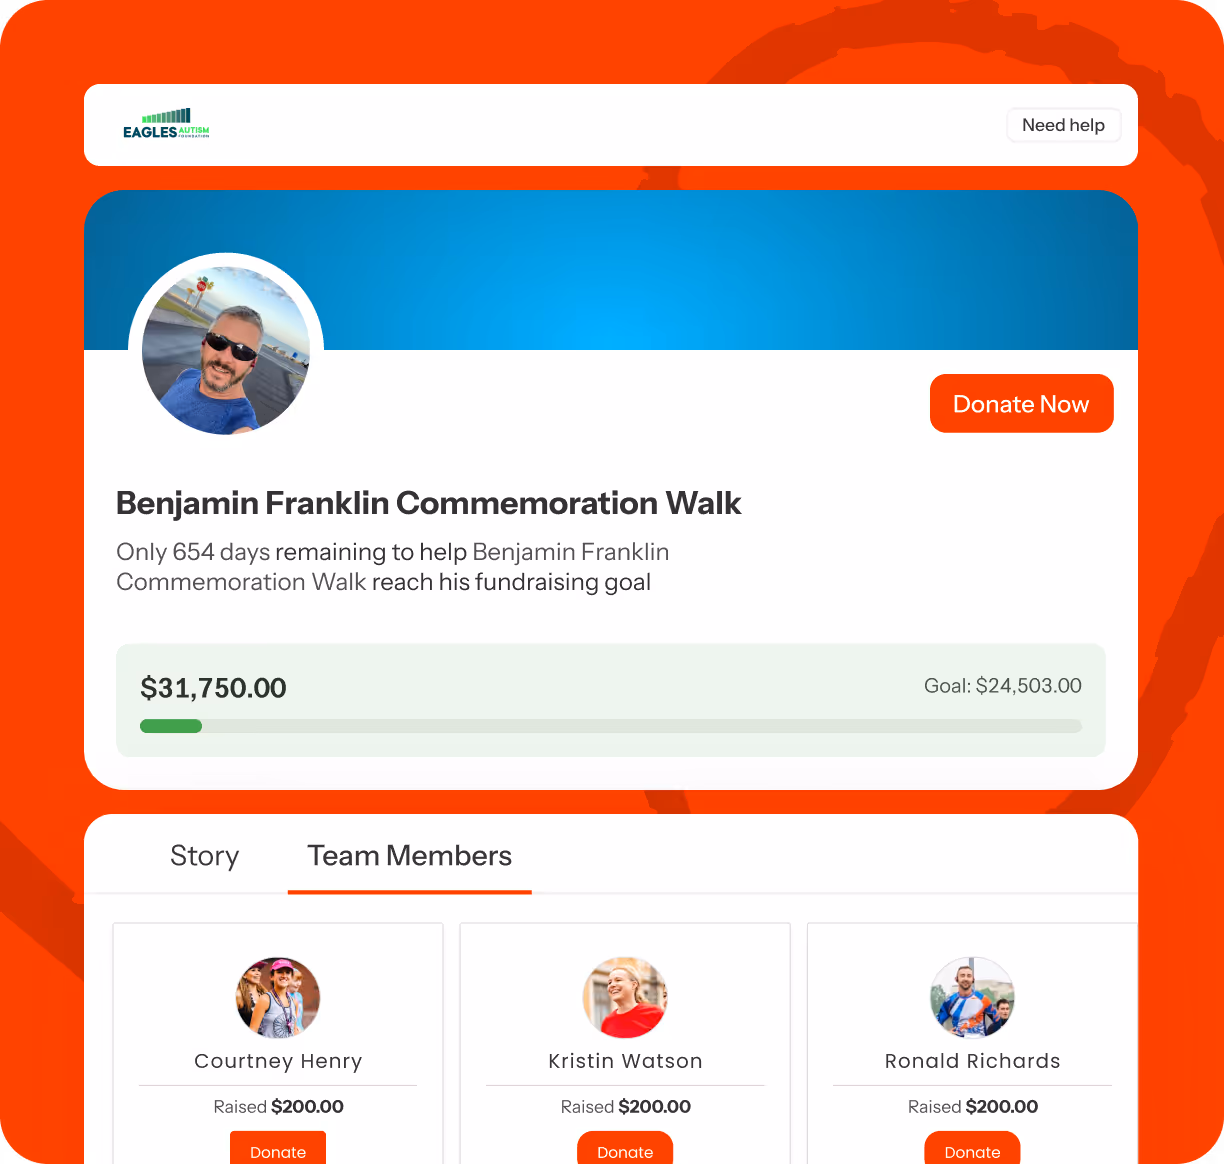Click the Donate Now button
The width and height of the screenshot is (1224, 1164).
coord(1021,404)
